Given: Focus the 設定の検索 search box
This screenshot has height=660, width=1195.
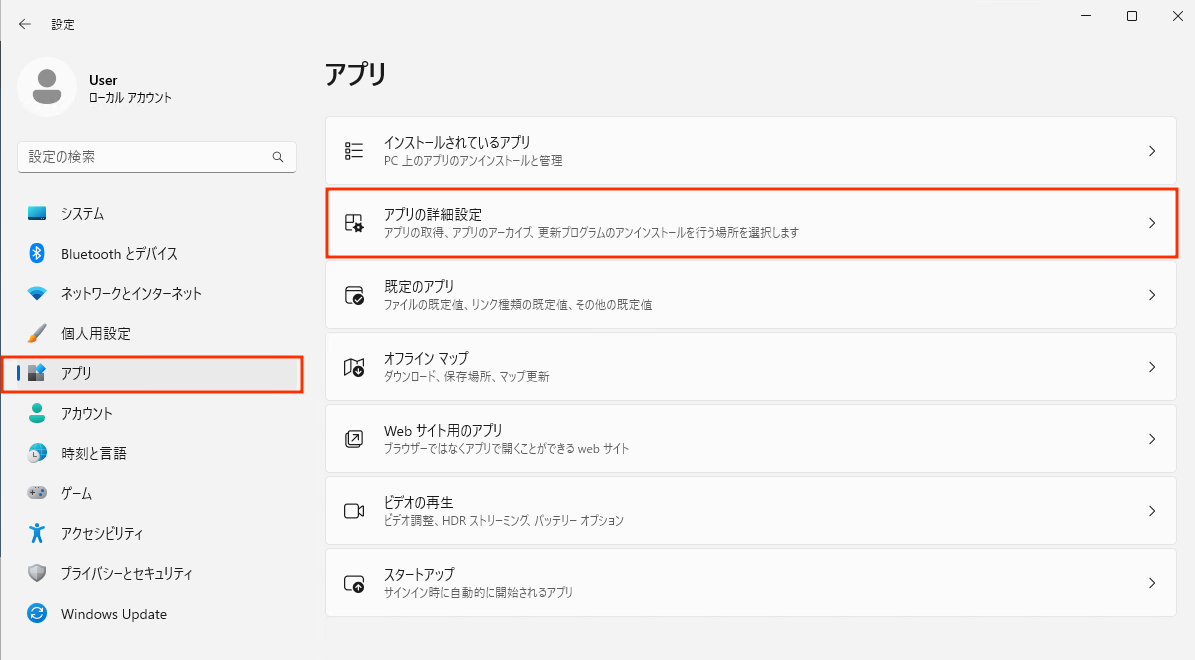Looking at the screenshot, I should pyautogui.click(x=145, y=157).
